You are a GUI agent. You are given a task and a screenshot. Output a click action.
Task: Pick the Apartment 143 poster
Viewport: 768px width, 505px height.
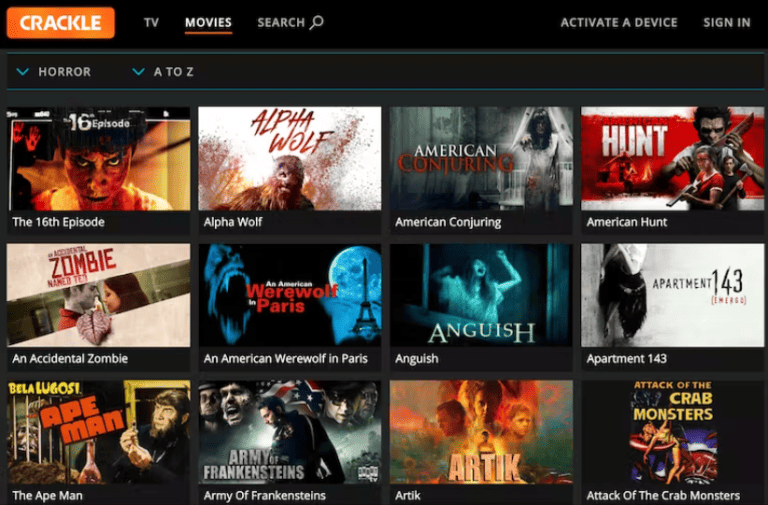[x=672, y=295]
